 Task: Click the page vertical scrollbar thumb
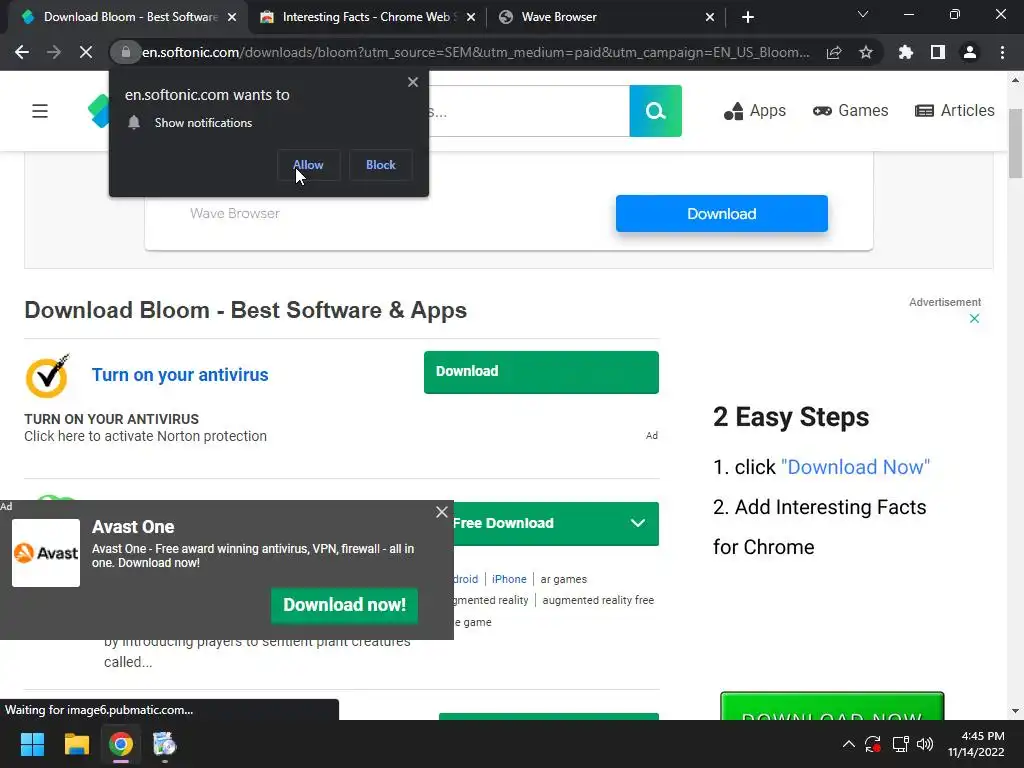click(1016, 142)
